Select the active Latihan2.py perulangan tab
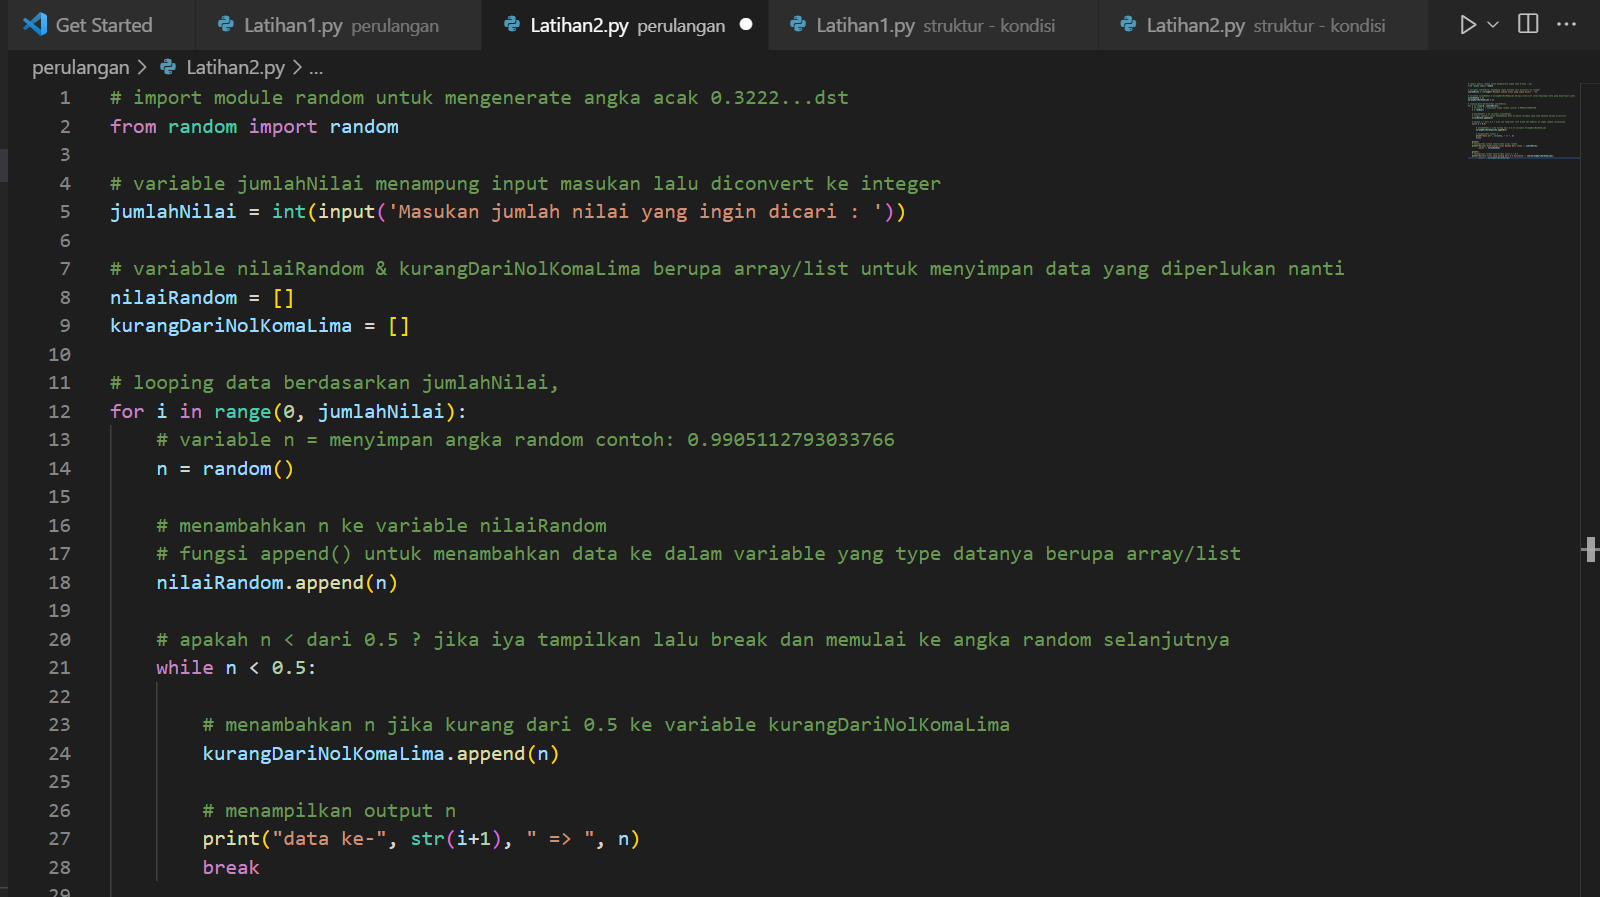Viewport: 1600px width, 897px height. click(624, 25)
